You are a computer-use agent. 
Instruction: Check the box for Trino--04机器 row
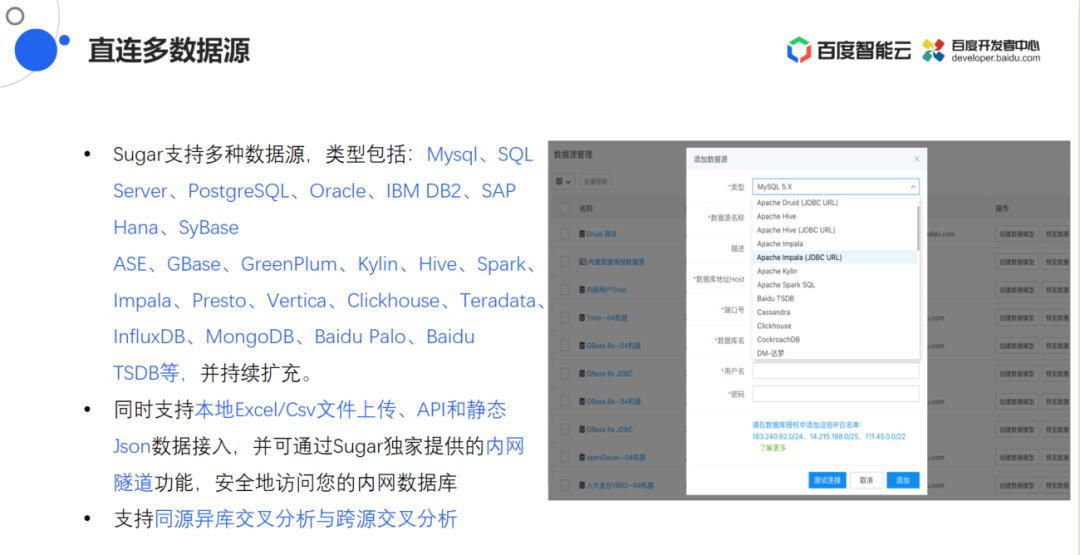[x=565, y=317]
